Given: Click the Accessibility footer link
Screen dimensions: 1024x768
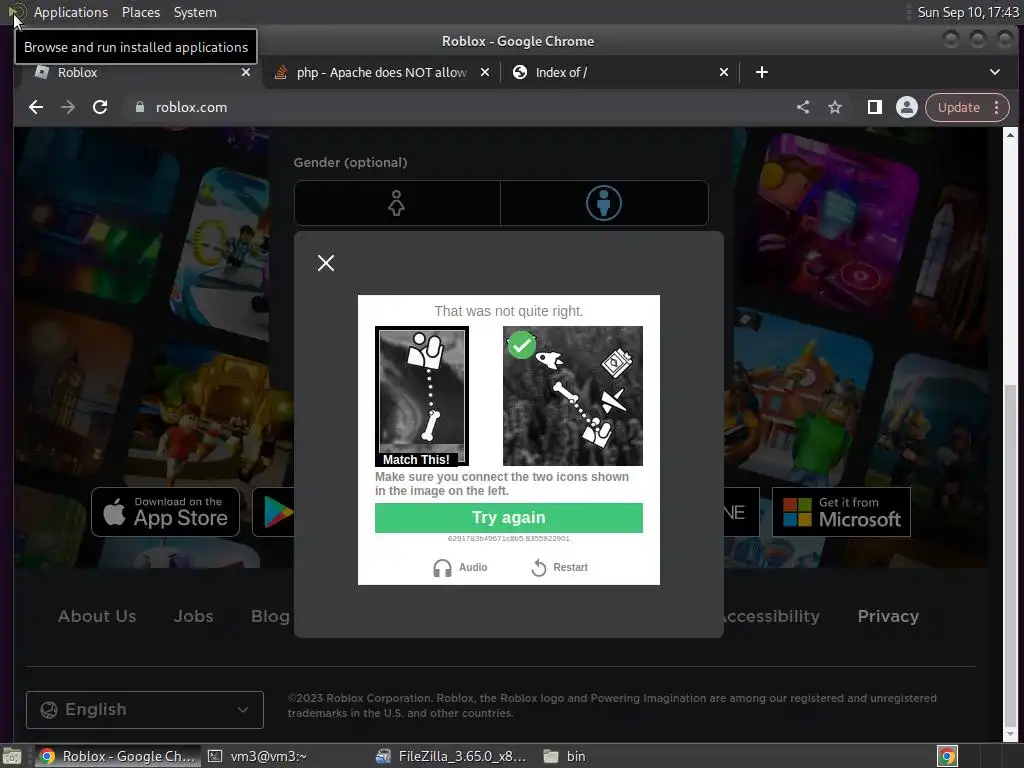Looking at the screenshot, I should click(771, 616).
